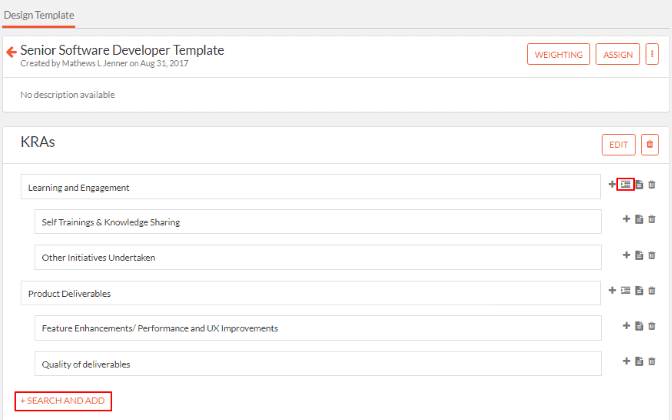Delete Quality of deliverables row
Viewport: 672px width, 420px height.
[652, 361]
